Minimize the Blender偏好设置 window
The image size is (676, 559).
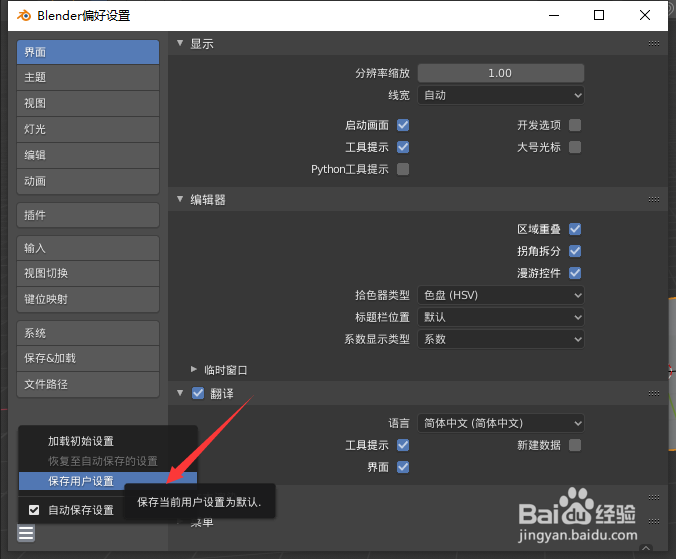554,16
